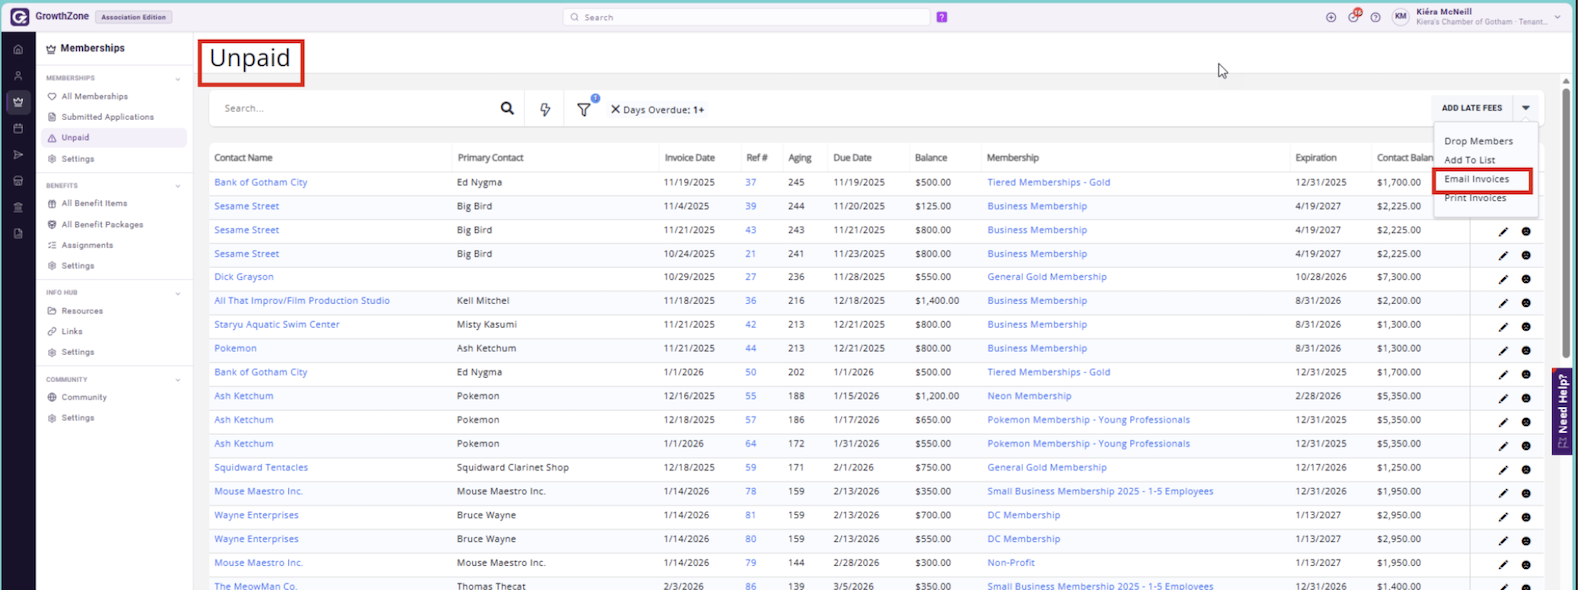Collapse the BENEFITS sidebar section chevron
The image size is (1578, 590).
[178, 186]
